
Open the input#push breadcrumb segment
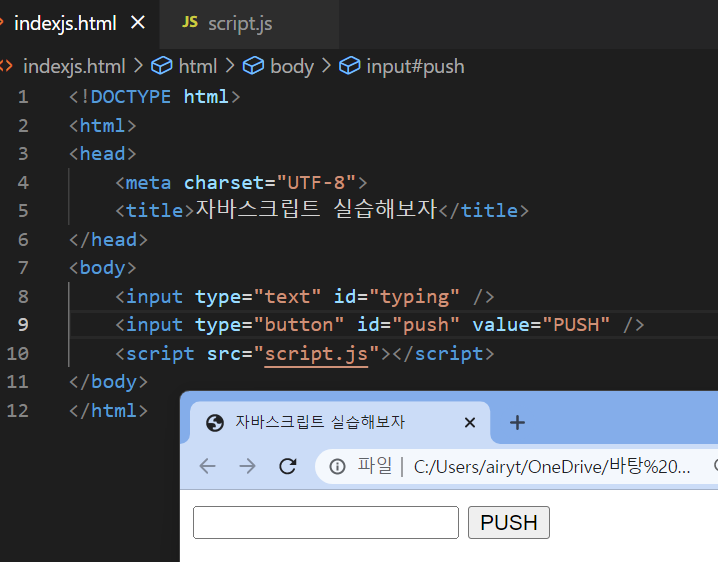pyautogui.click(x=415, y=67)
